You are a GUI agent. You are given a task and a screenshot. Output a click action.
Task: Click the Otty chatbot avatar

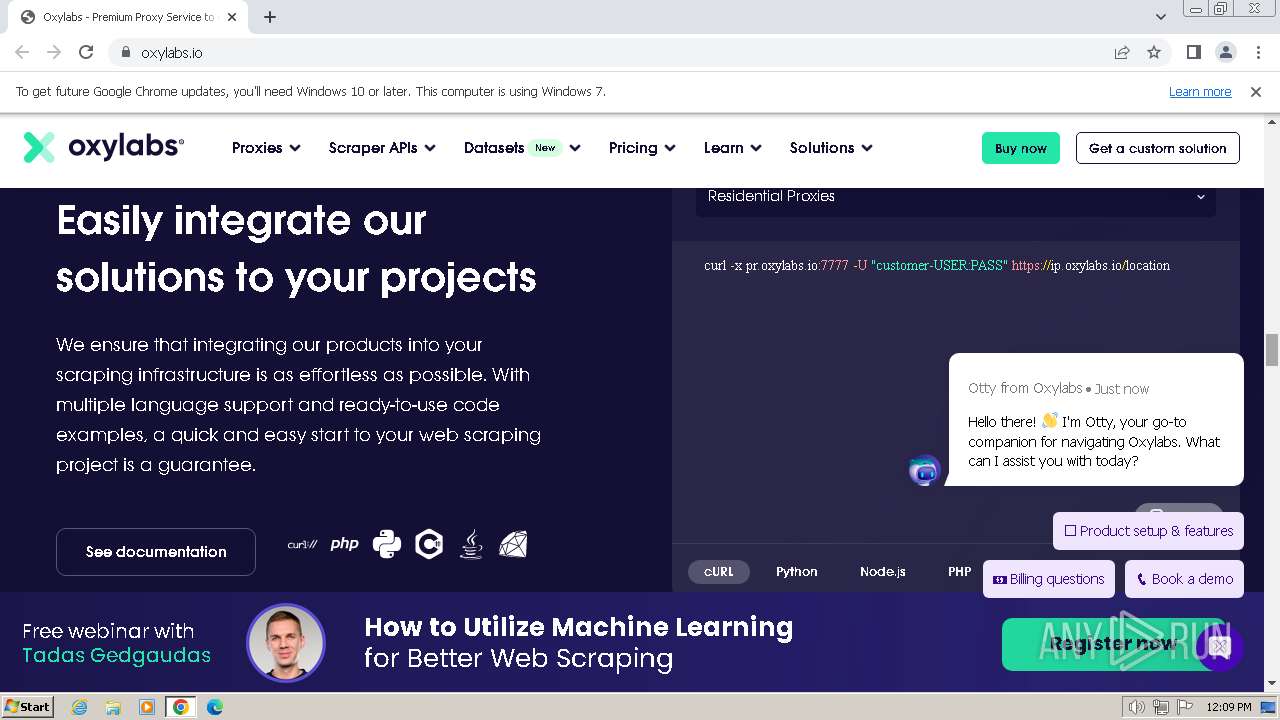click(x=925, y=470)
